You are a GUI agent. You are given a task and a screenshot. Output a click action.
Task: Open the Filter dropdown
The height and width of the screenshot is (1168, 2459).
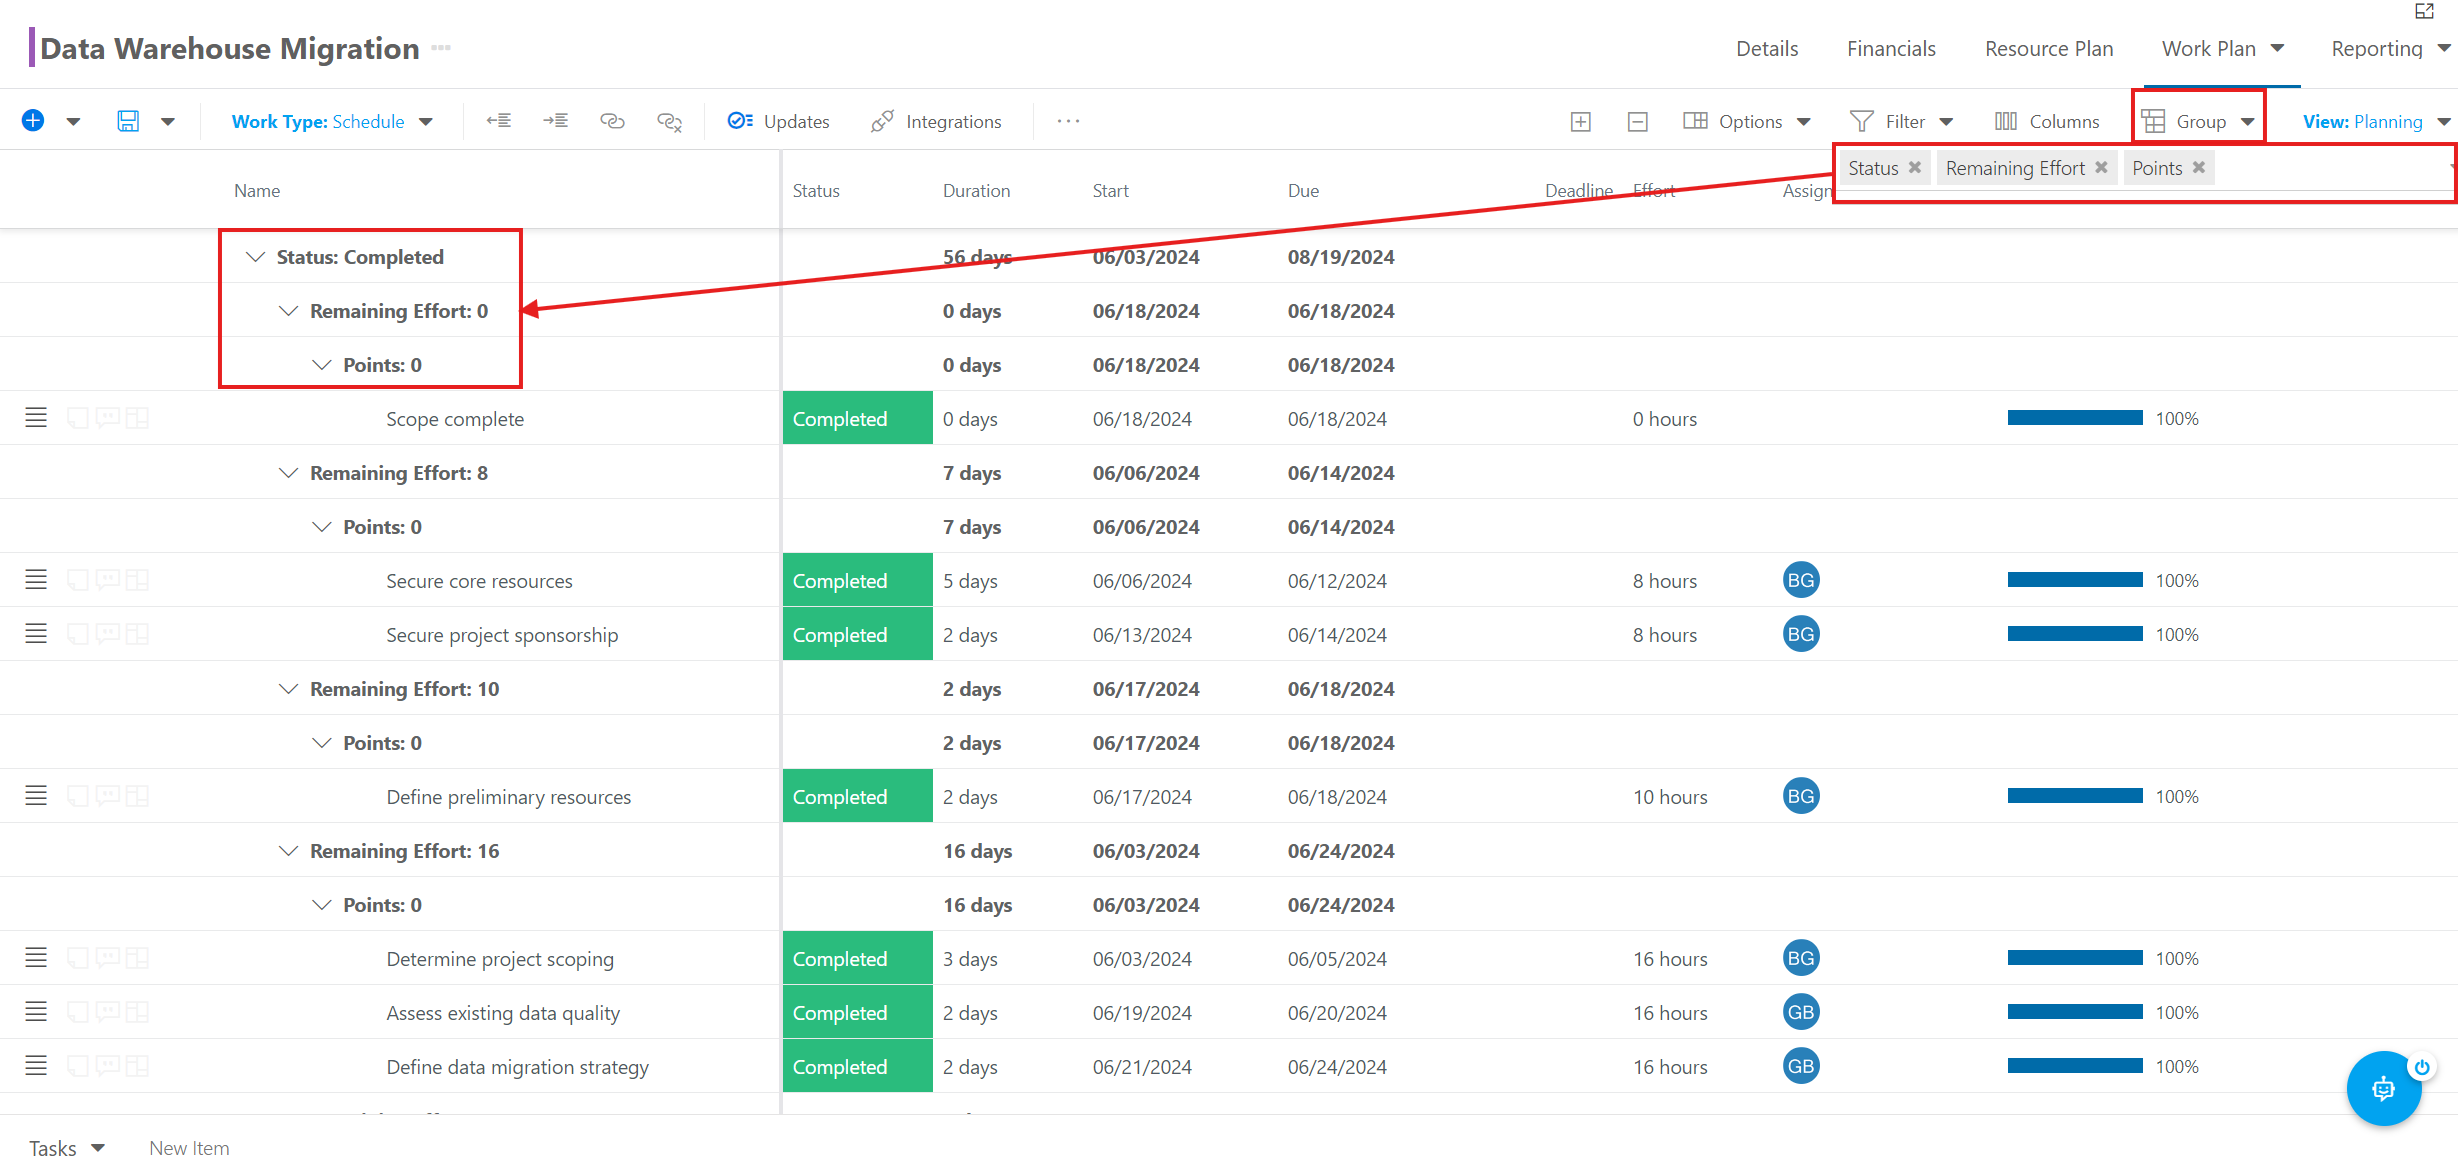pos(1901,121)
